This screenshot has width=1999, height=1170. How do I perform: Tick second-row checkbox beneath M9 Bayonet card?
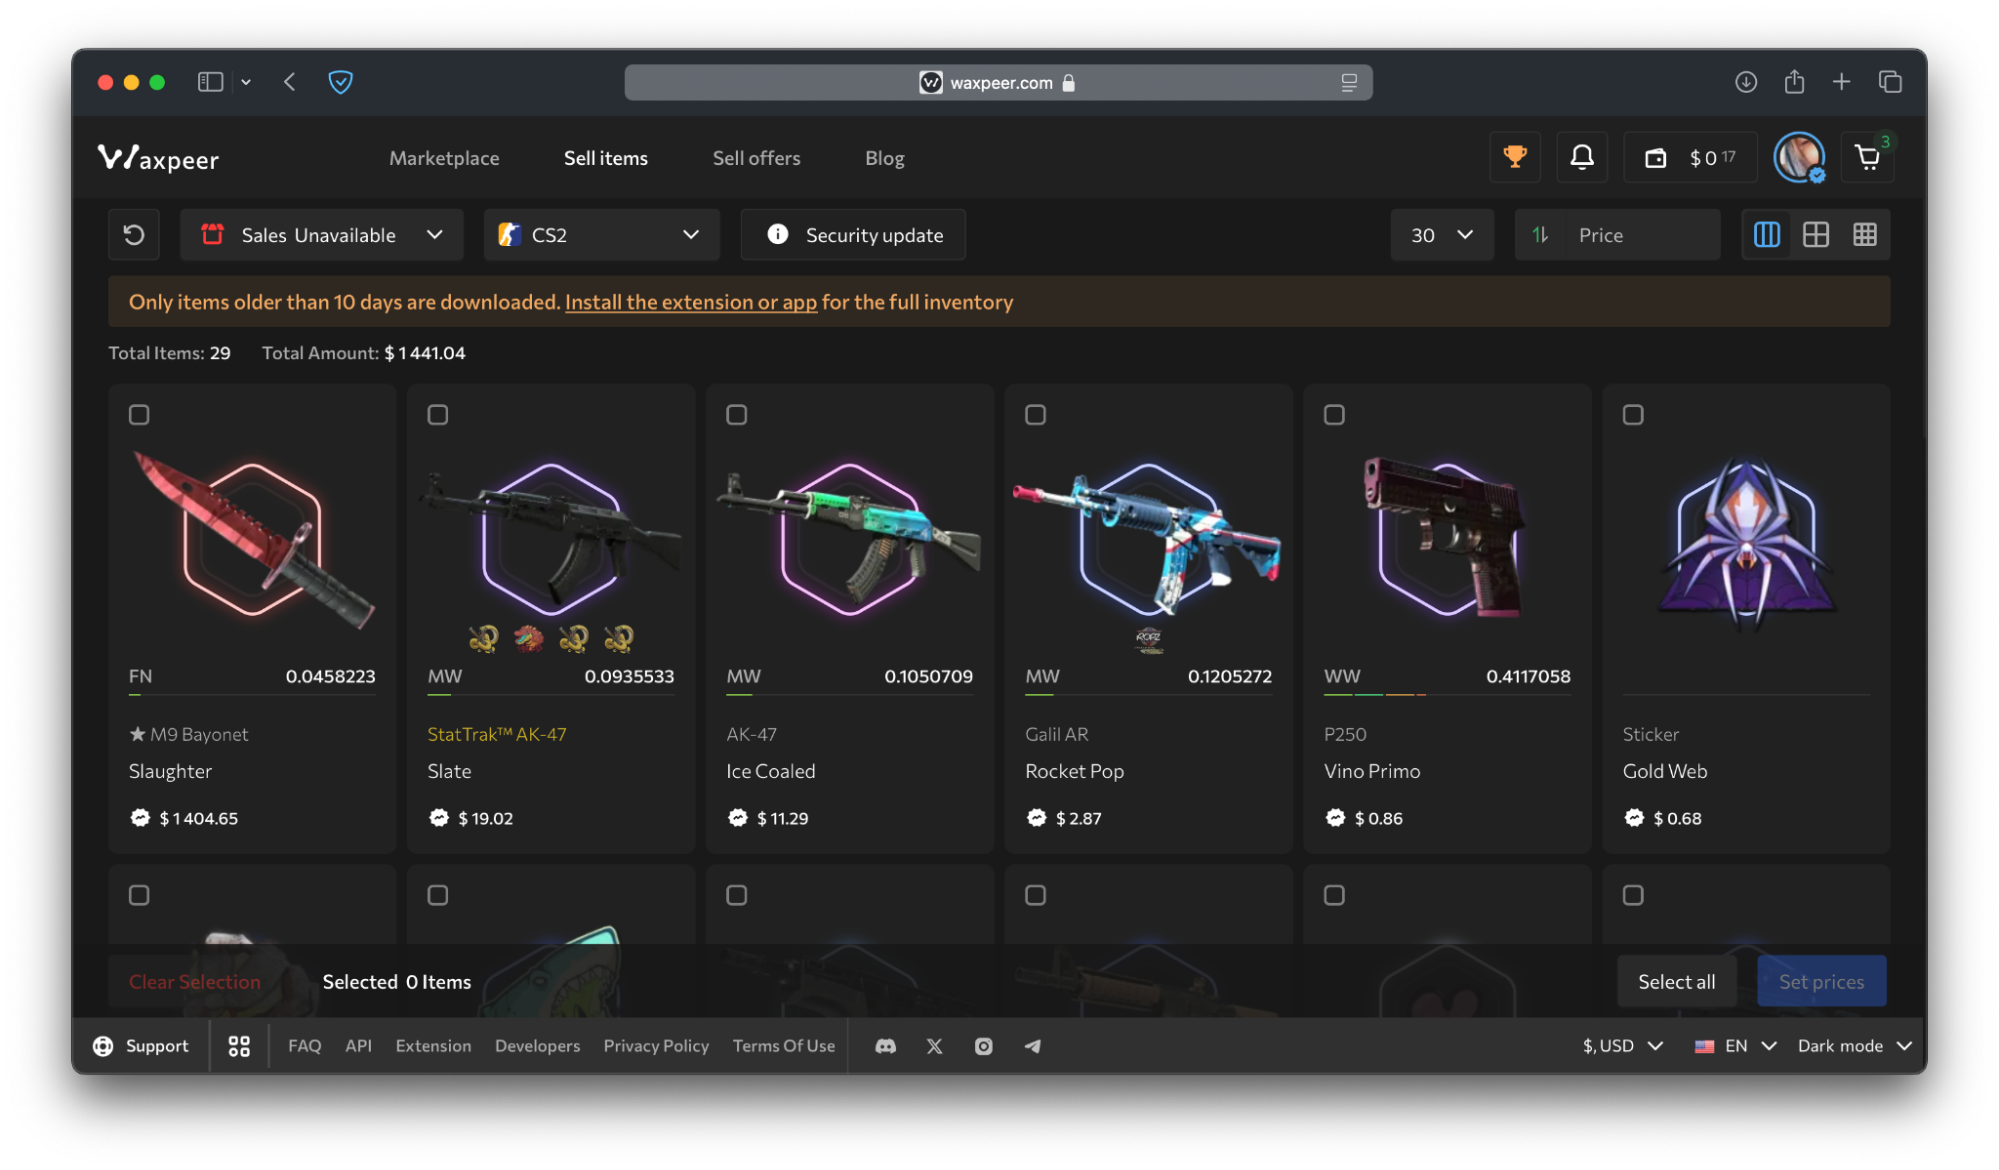[x=139, y=895]
